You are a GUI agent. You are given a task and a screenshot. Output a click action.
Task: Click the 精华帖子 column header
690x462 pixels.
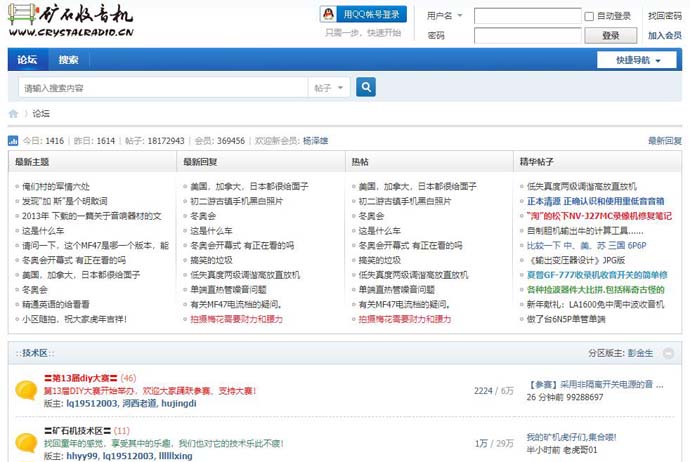coord(536,162)
